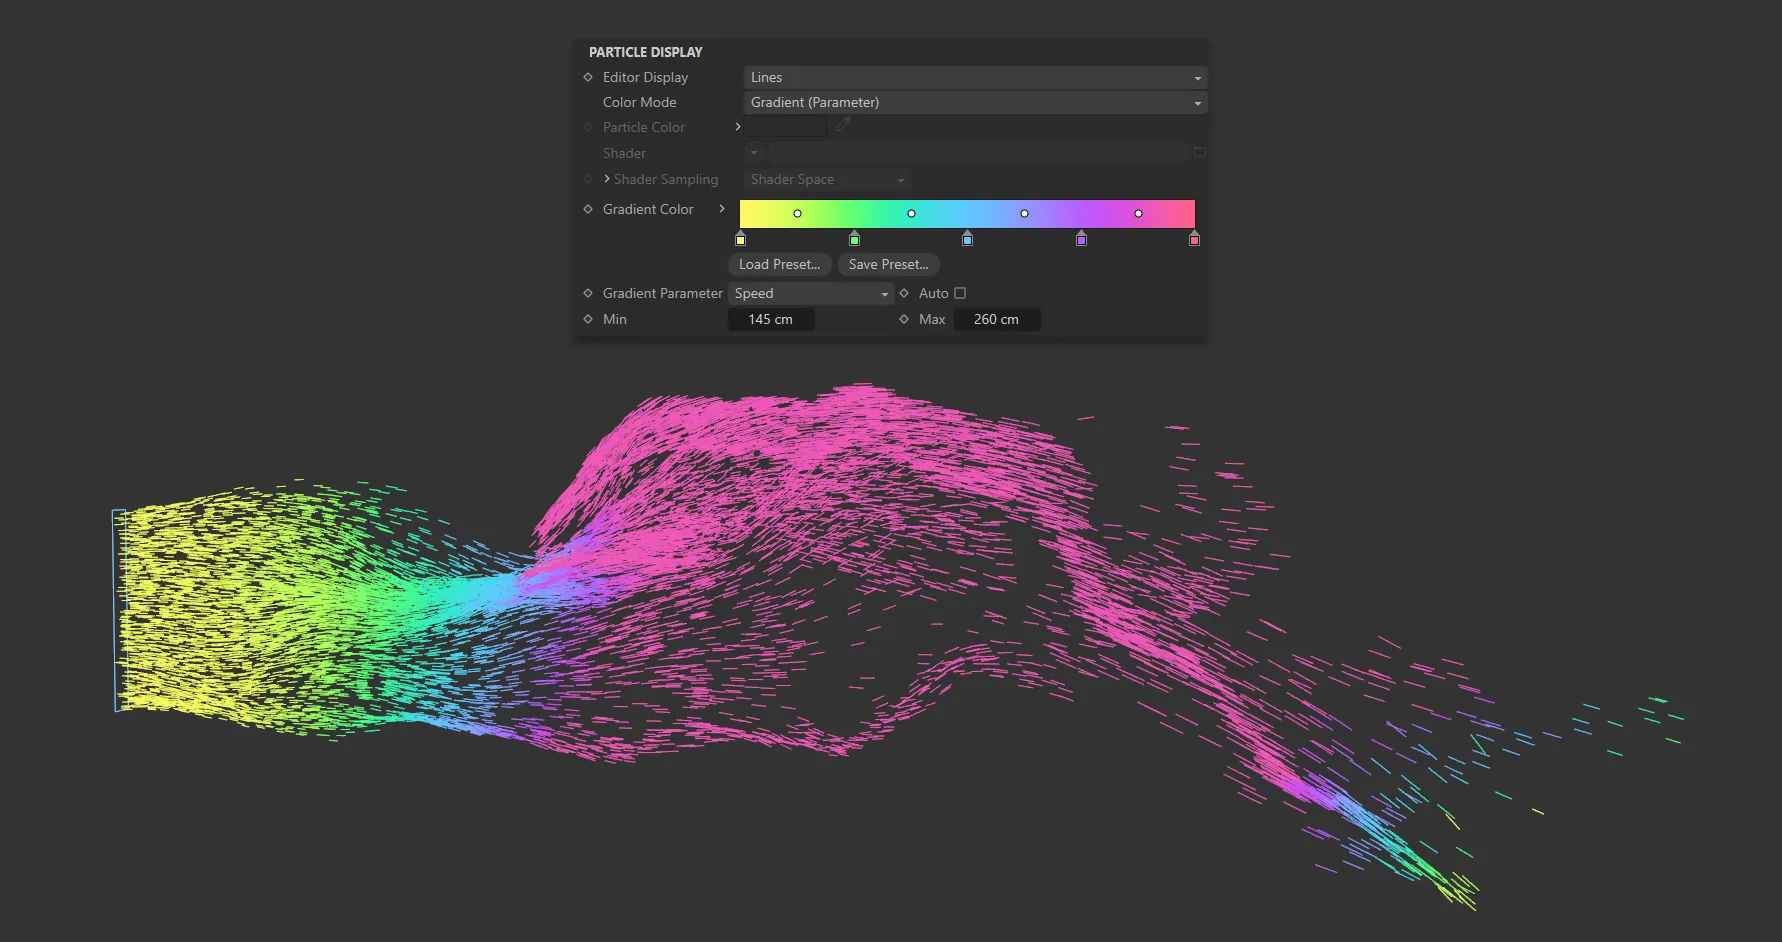Click the keyframe diamond beside Gradient Parameter
This screenshot has width=1782, height=942.
587,292
